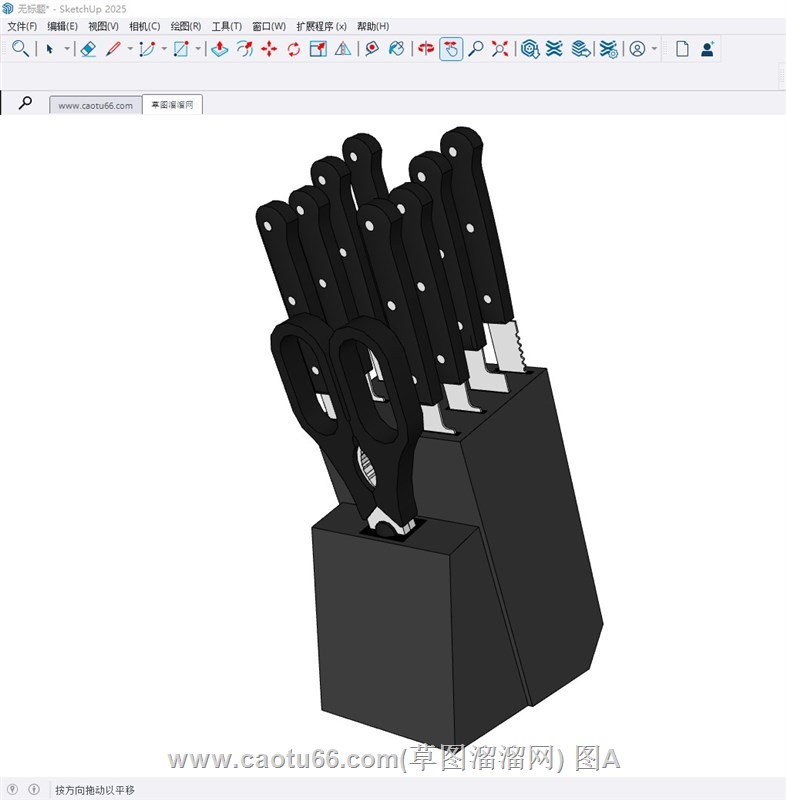The width and height of the screenshot is (786, 800).
Task: Open the 相机(C) camera menu
Action: (144, 26)
